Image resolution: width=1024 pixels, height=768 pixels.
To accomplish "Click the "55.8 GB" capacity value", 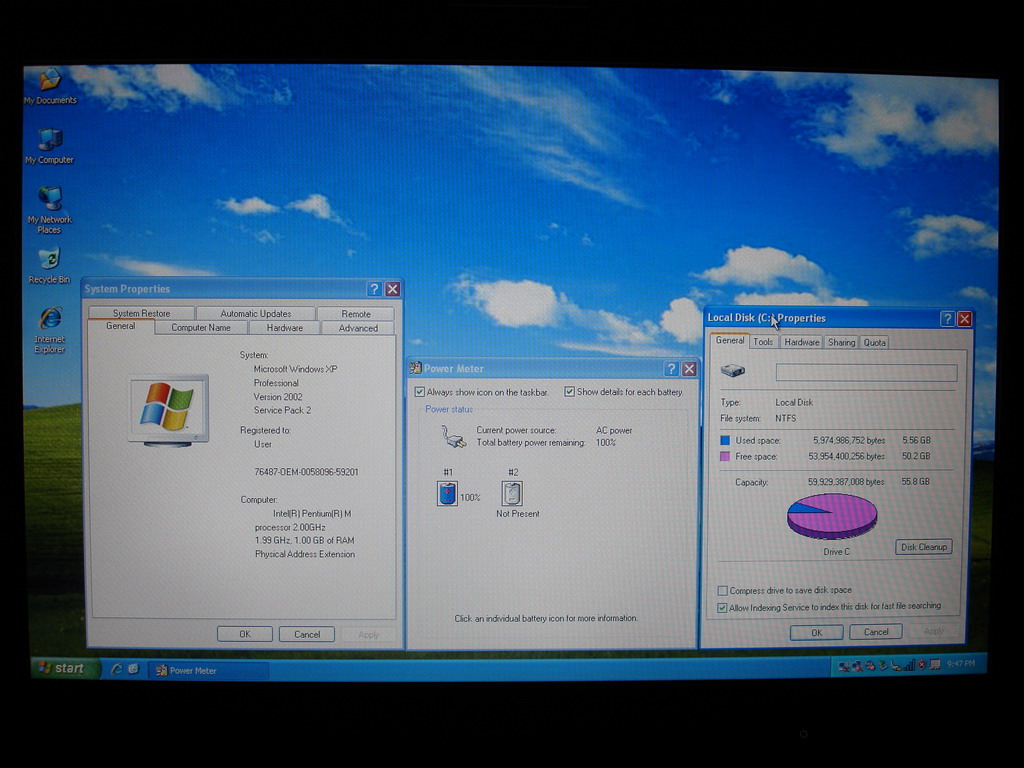I will (916, 481).
